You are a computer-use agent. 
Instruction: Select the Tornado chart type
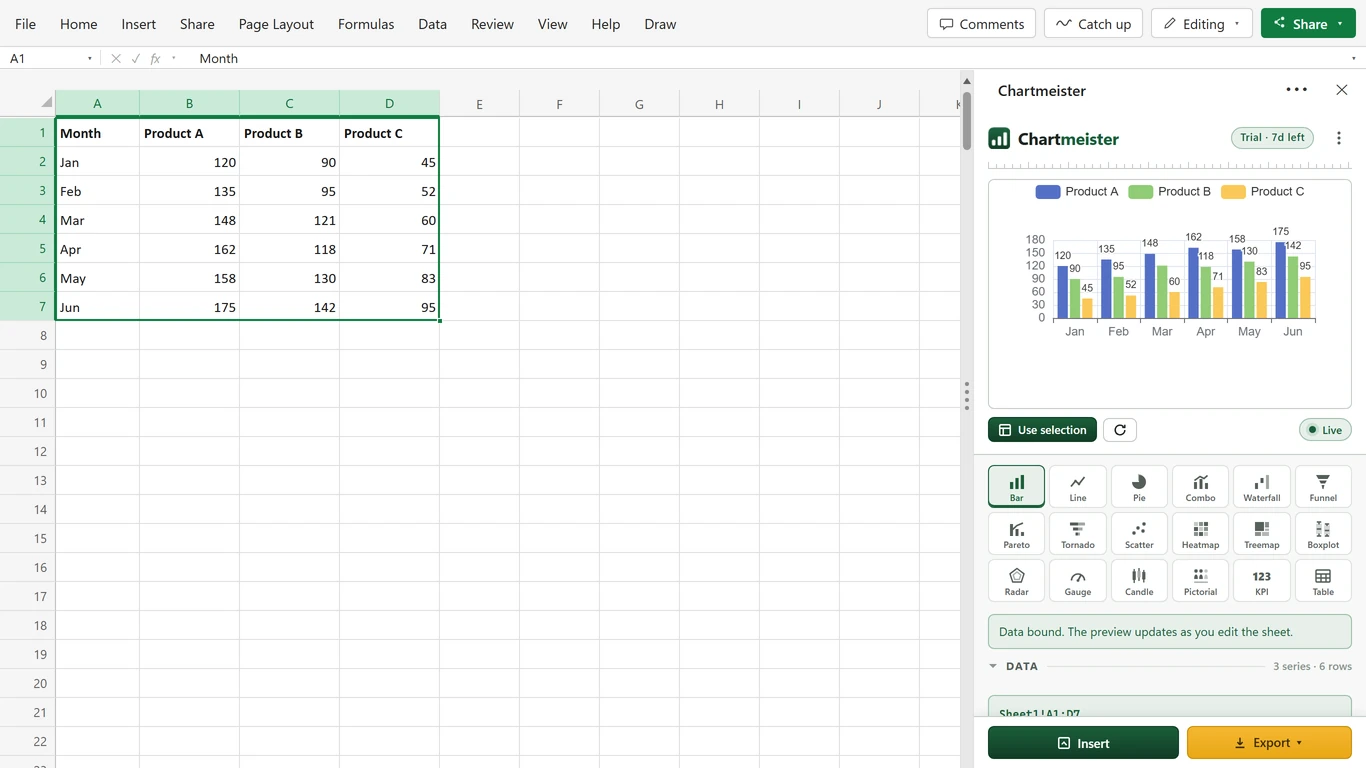coord(1078,534)
